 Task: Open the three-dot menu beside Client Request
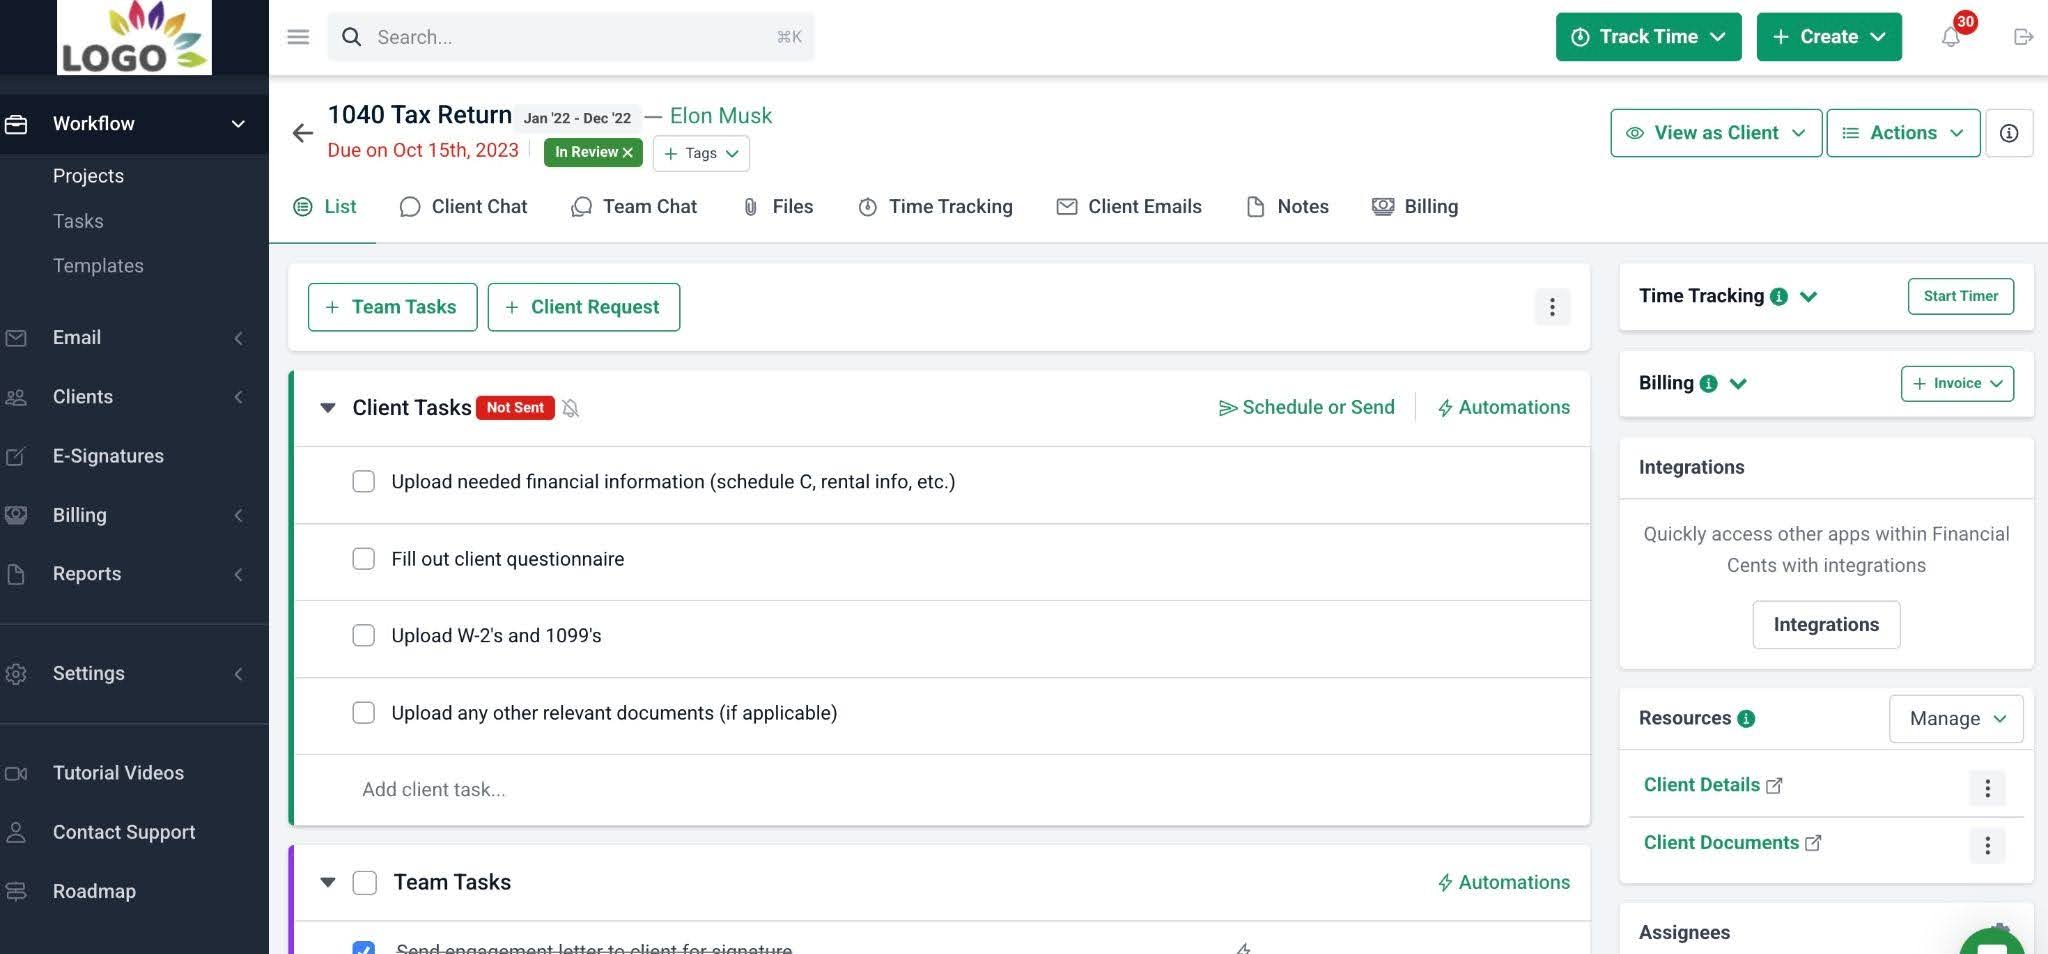tap(1552, 307)
